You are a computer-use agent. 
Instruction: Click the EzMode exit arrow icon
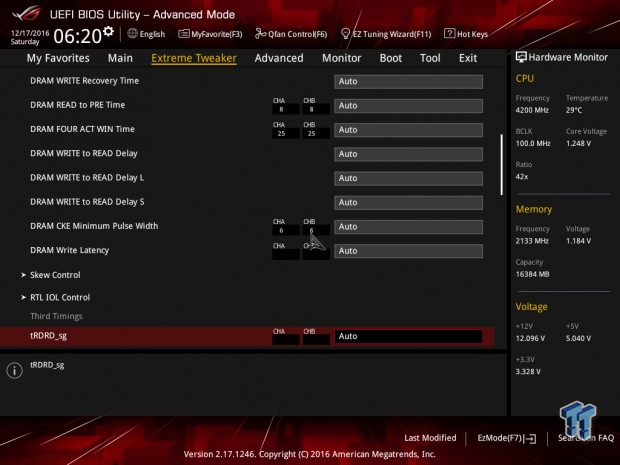coord(530,438)
